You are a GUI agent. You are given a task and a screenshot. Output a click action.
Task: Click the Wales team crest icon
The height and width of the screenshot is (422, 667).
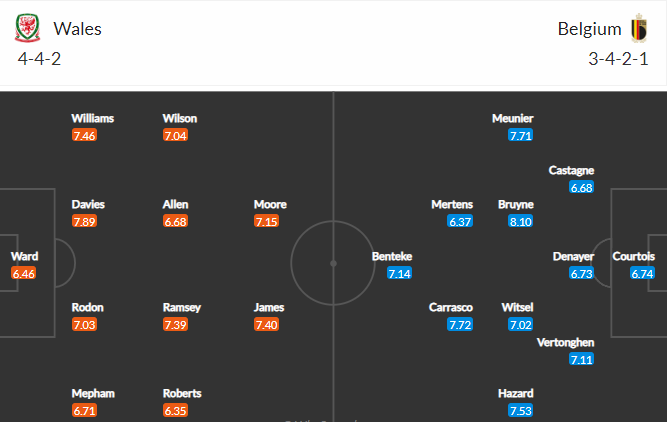click(28, 28)
